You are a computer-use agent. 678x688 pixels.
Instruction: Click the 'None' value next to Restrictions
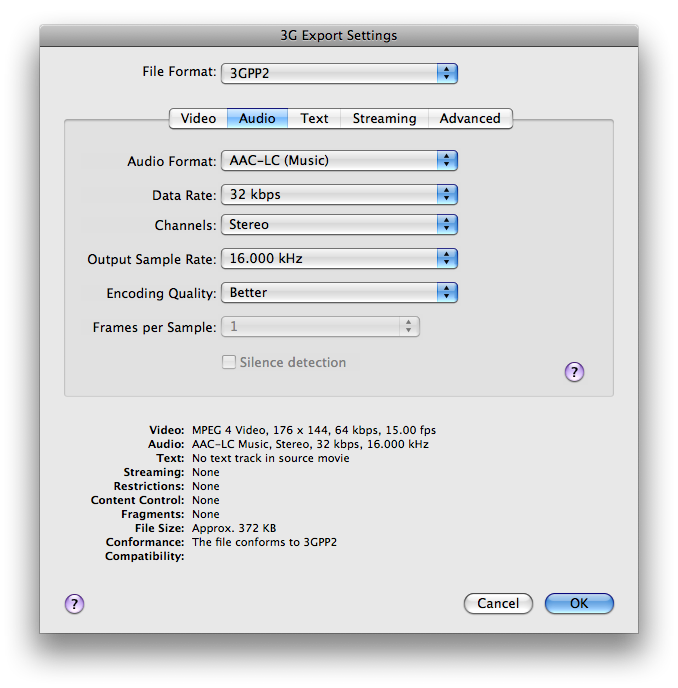206,486
